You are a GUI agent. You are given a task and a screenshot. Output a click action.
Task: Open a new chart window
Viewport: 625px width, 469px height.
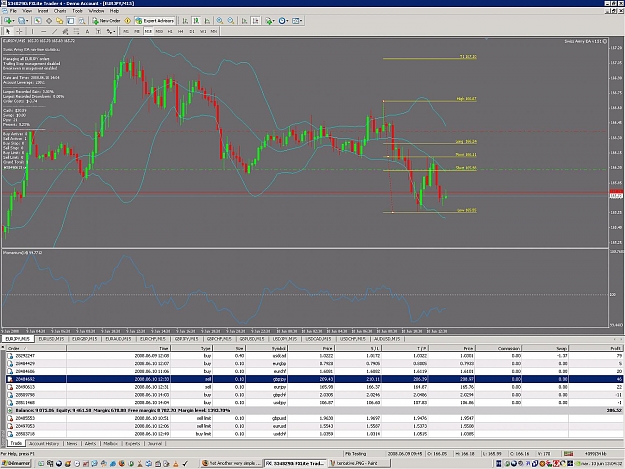[x=7, y=21]
